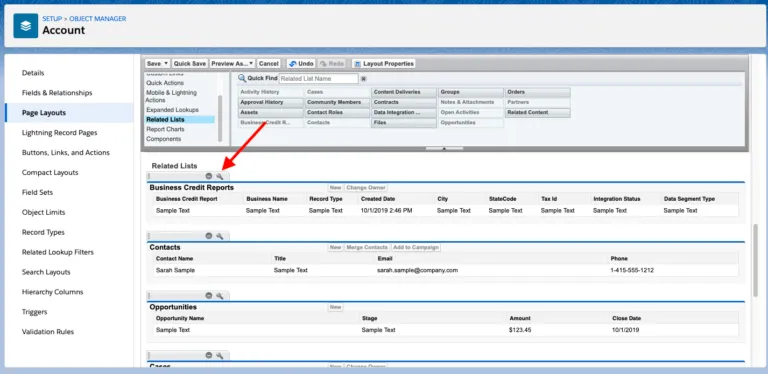Select Components palette category

point(164,139)
